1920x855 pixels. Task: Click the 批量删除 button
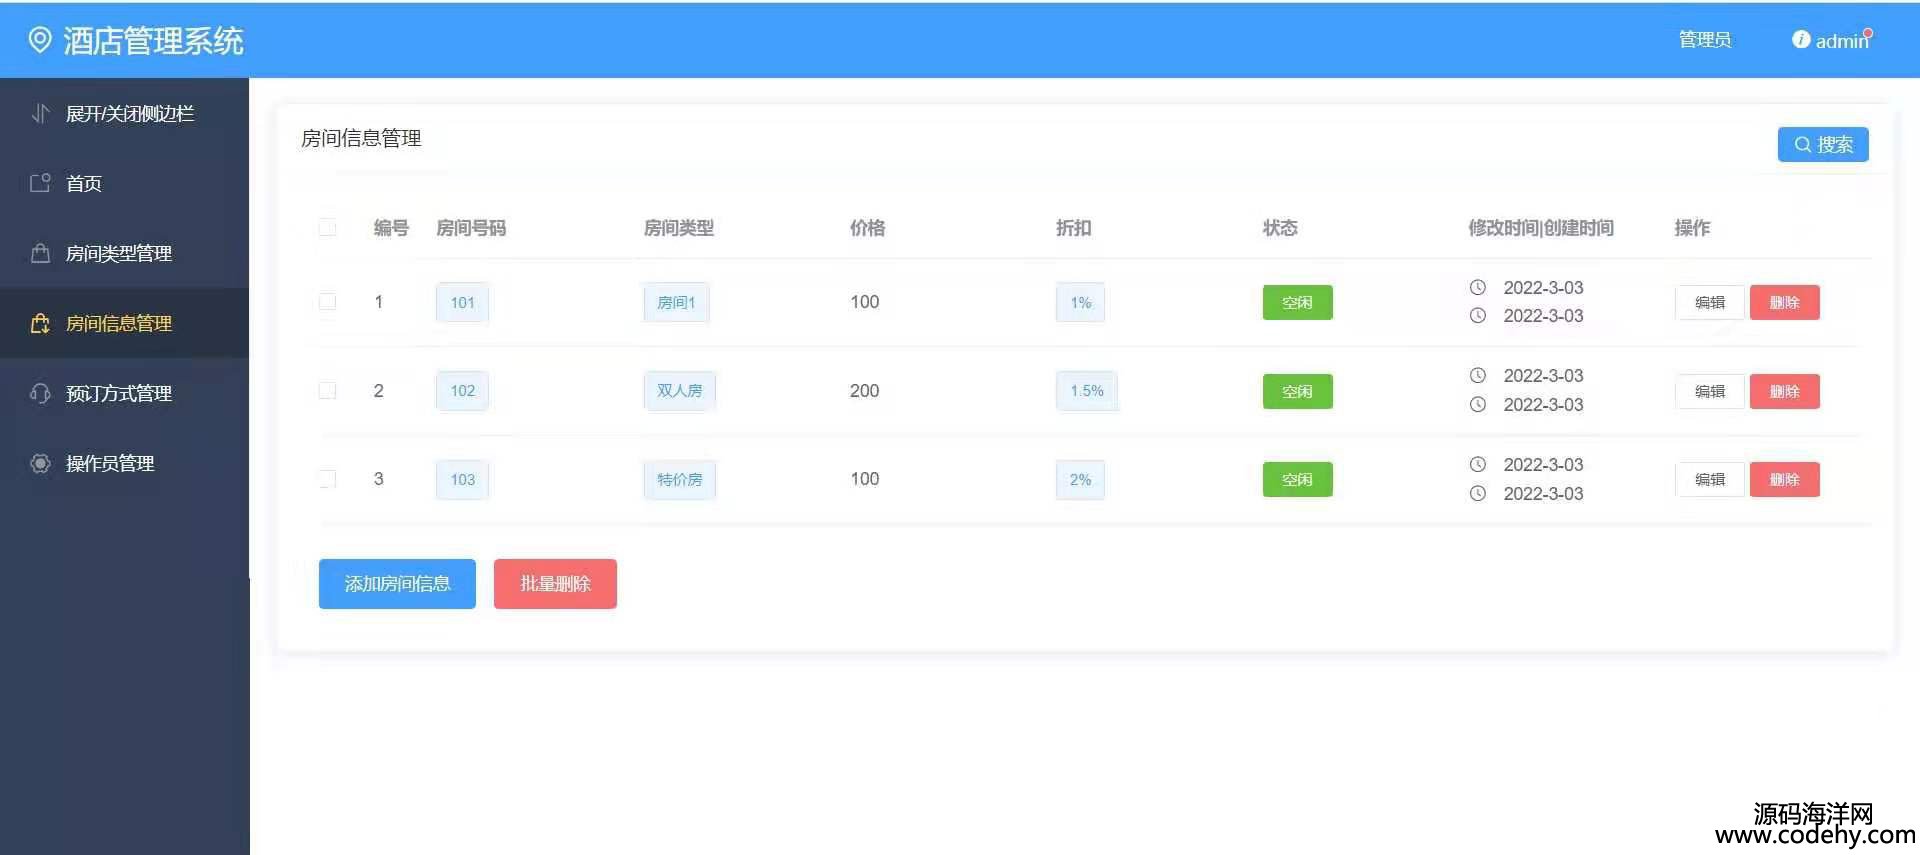click(555, 584)
